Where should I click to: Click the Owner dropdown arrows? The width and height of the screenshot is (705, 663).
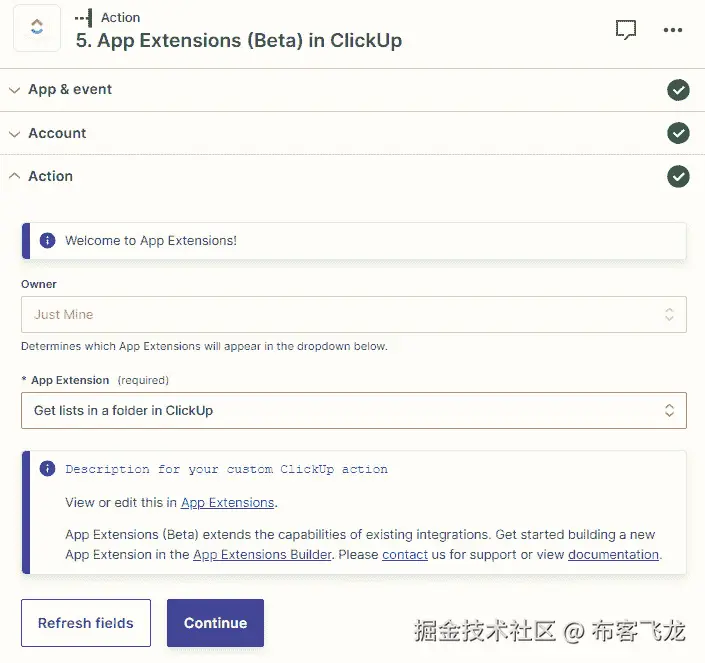pos(669,314)
